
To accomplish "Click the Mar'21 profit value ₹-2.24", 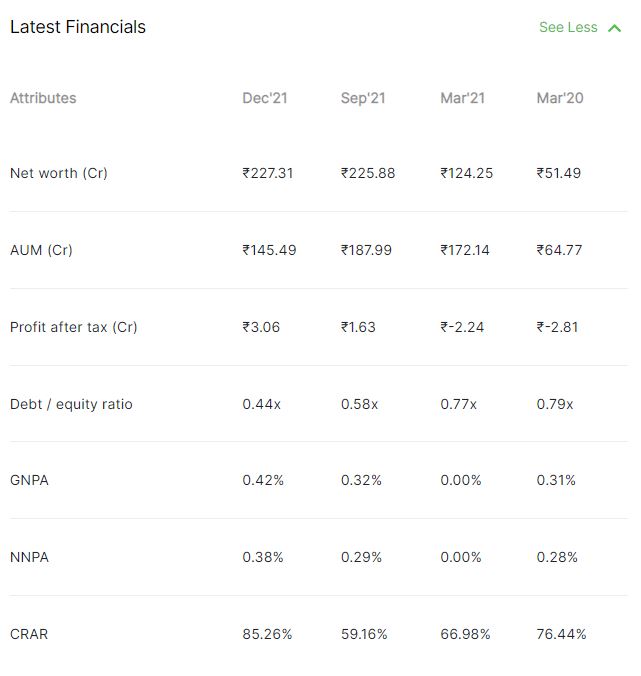I will tap(462, 327).
